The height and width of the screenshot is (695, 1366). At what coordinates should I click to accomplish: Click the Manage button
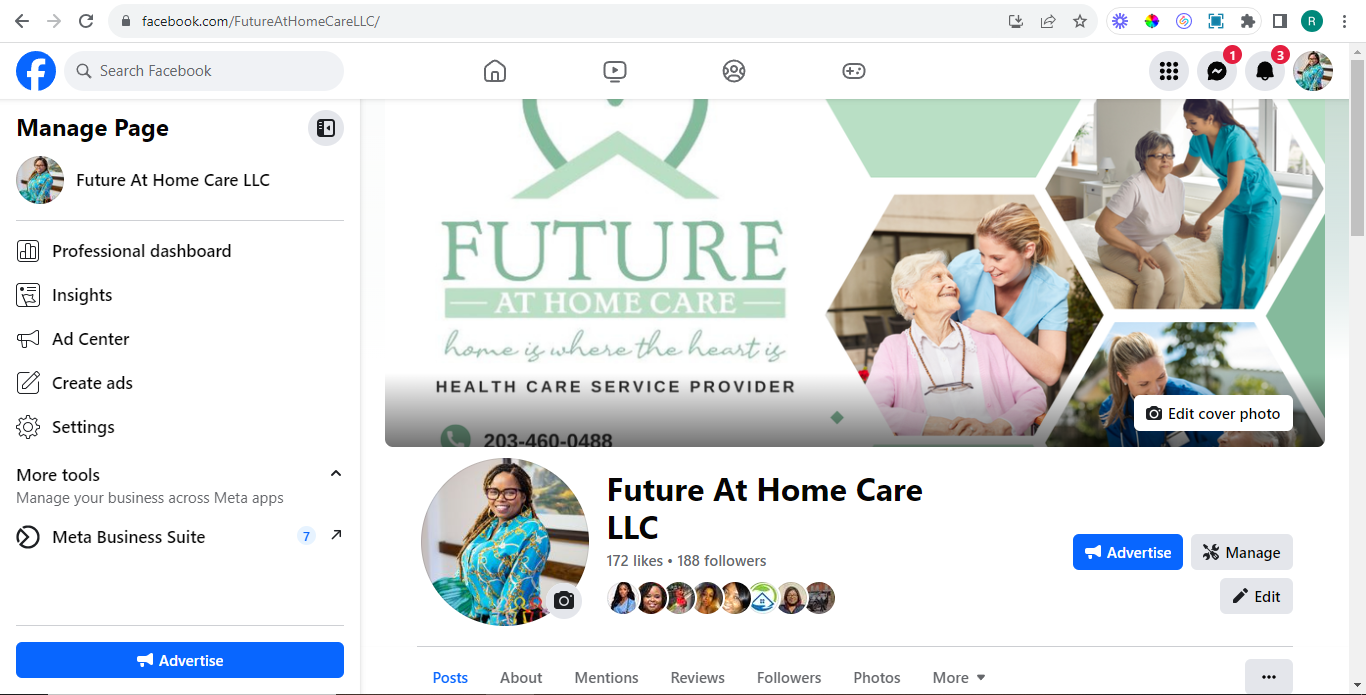(1242, 552)
